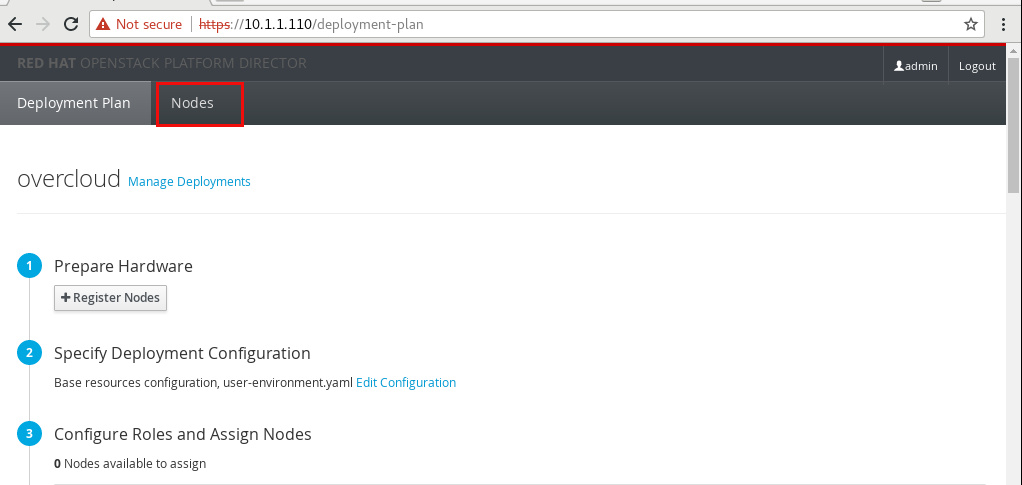The width and height of the screenshot is (1022, 485).
Task: Click the Prepare Hardware heading
Action: pyautogui.click(x=123, y=266)
